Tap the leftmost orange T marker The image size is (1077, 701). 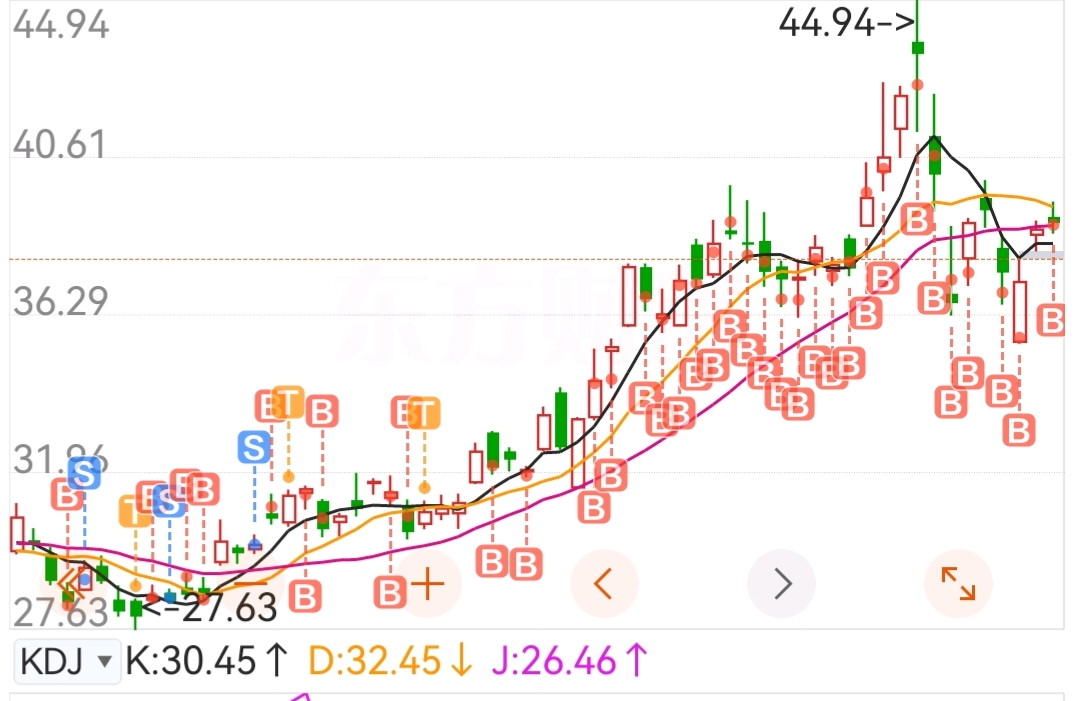click(135, 511)
